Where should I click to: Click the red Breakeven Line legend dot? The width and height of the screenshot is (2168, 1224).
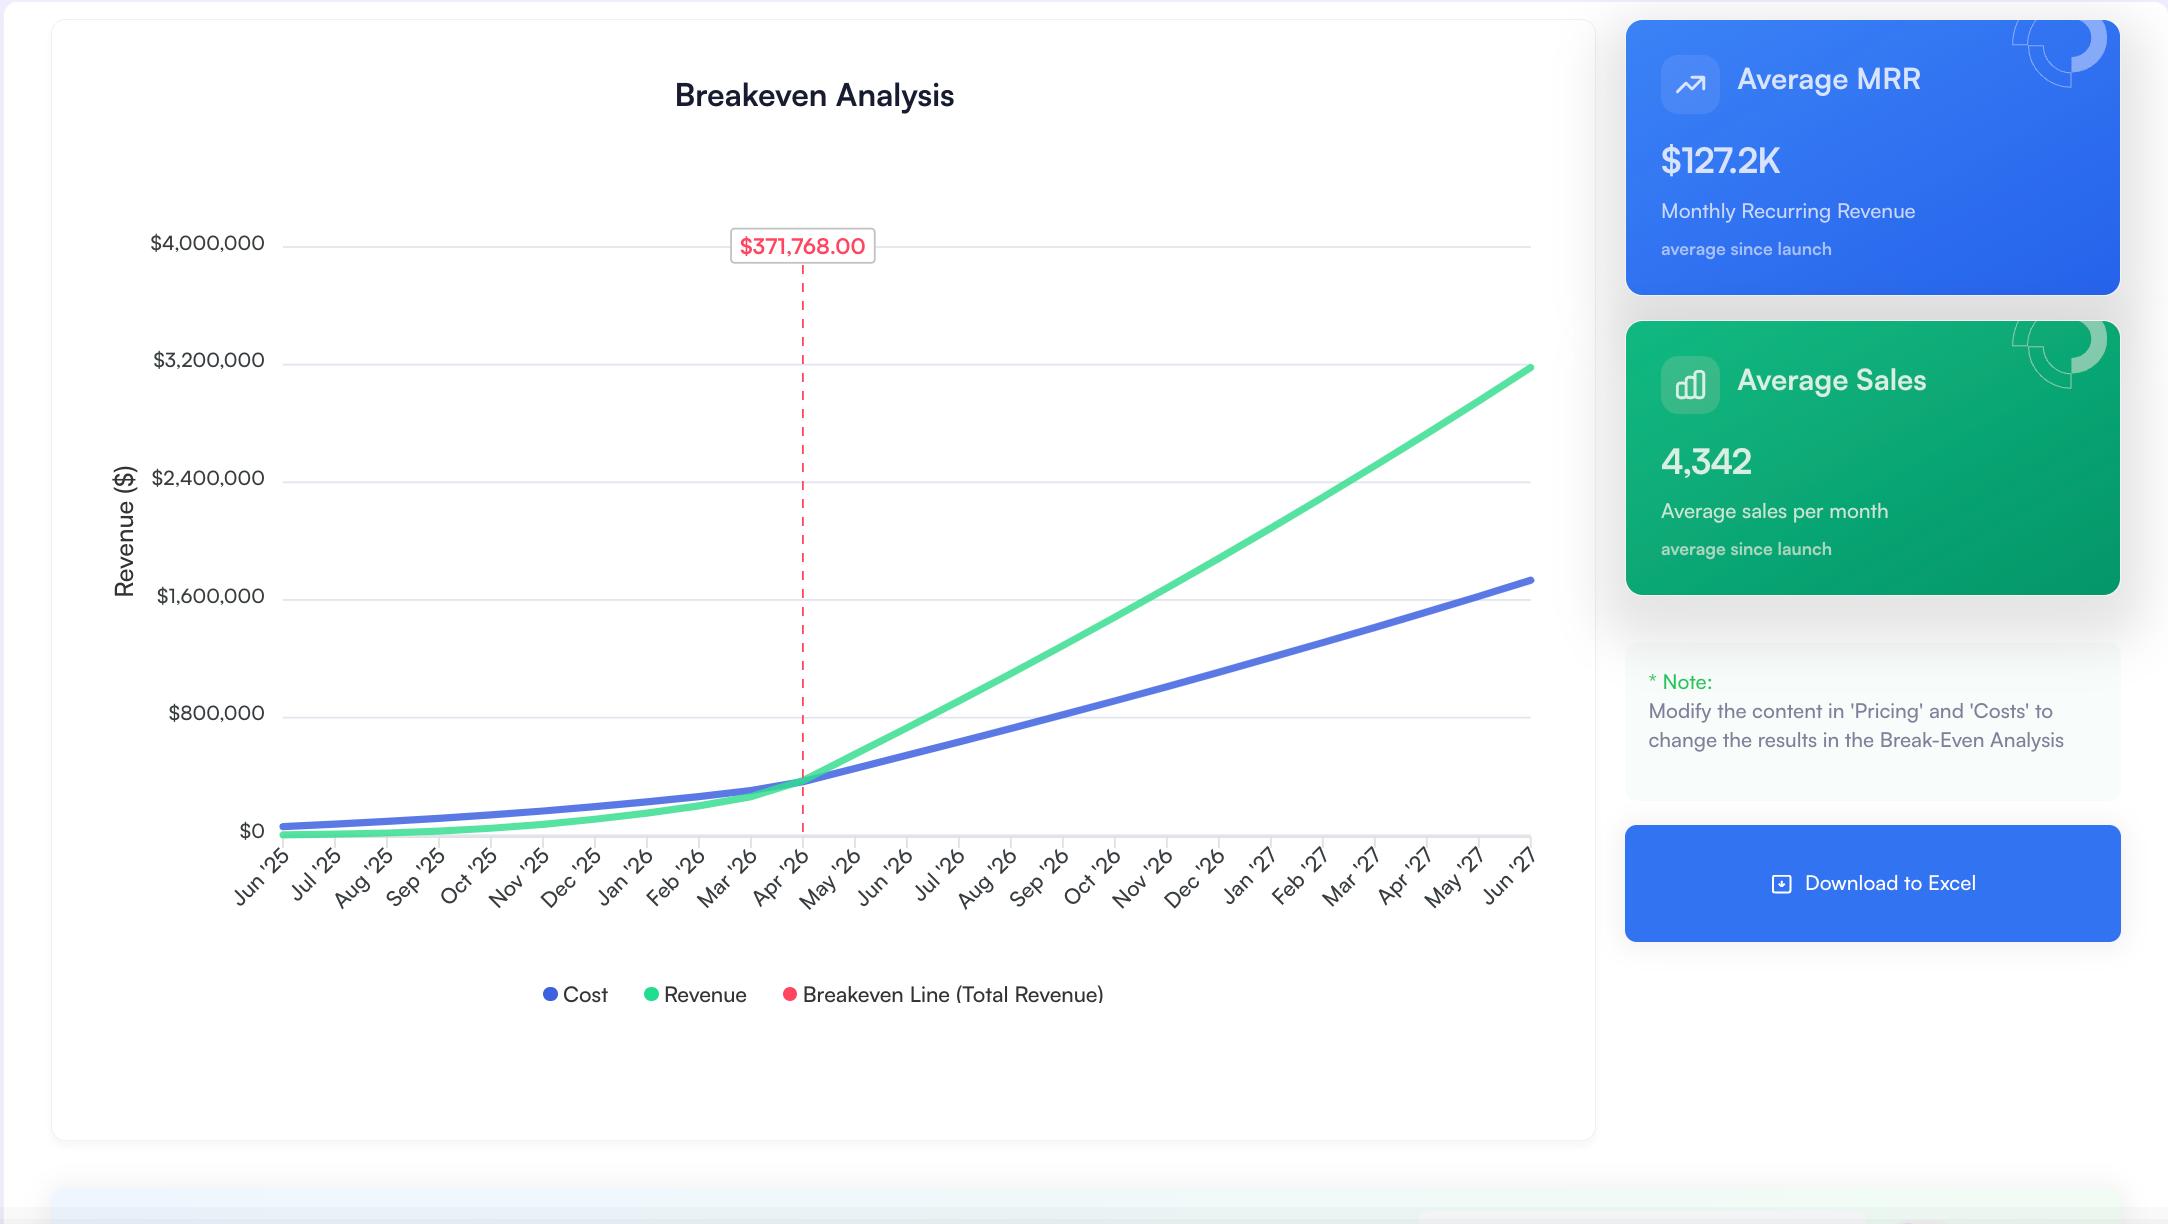point(790,995)
